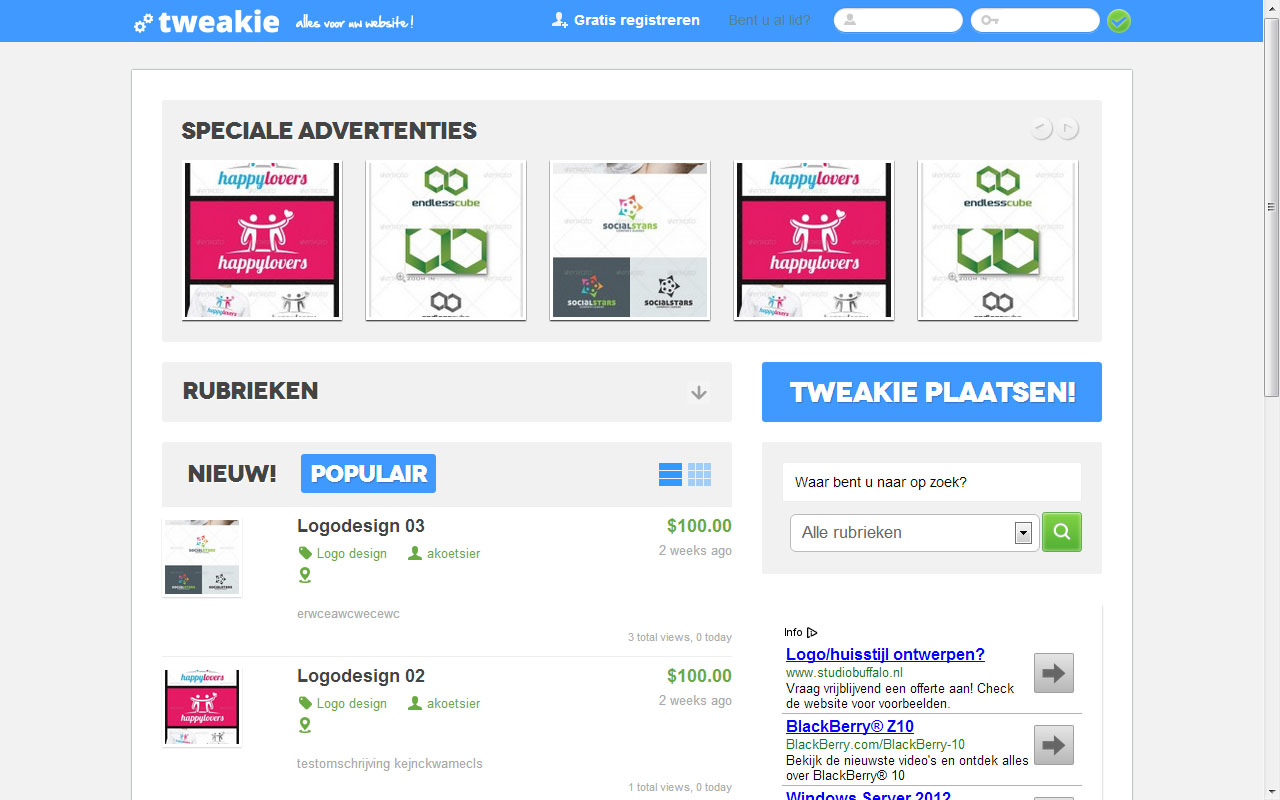1280x800 pixels.
Task: Open the first happylovers special ad thumbnail
Action: coord(262,241)
